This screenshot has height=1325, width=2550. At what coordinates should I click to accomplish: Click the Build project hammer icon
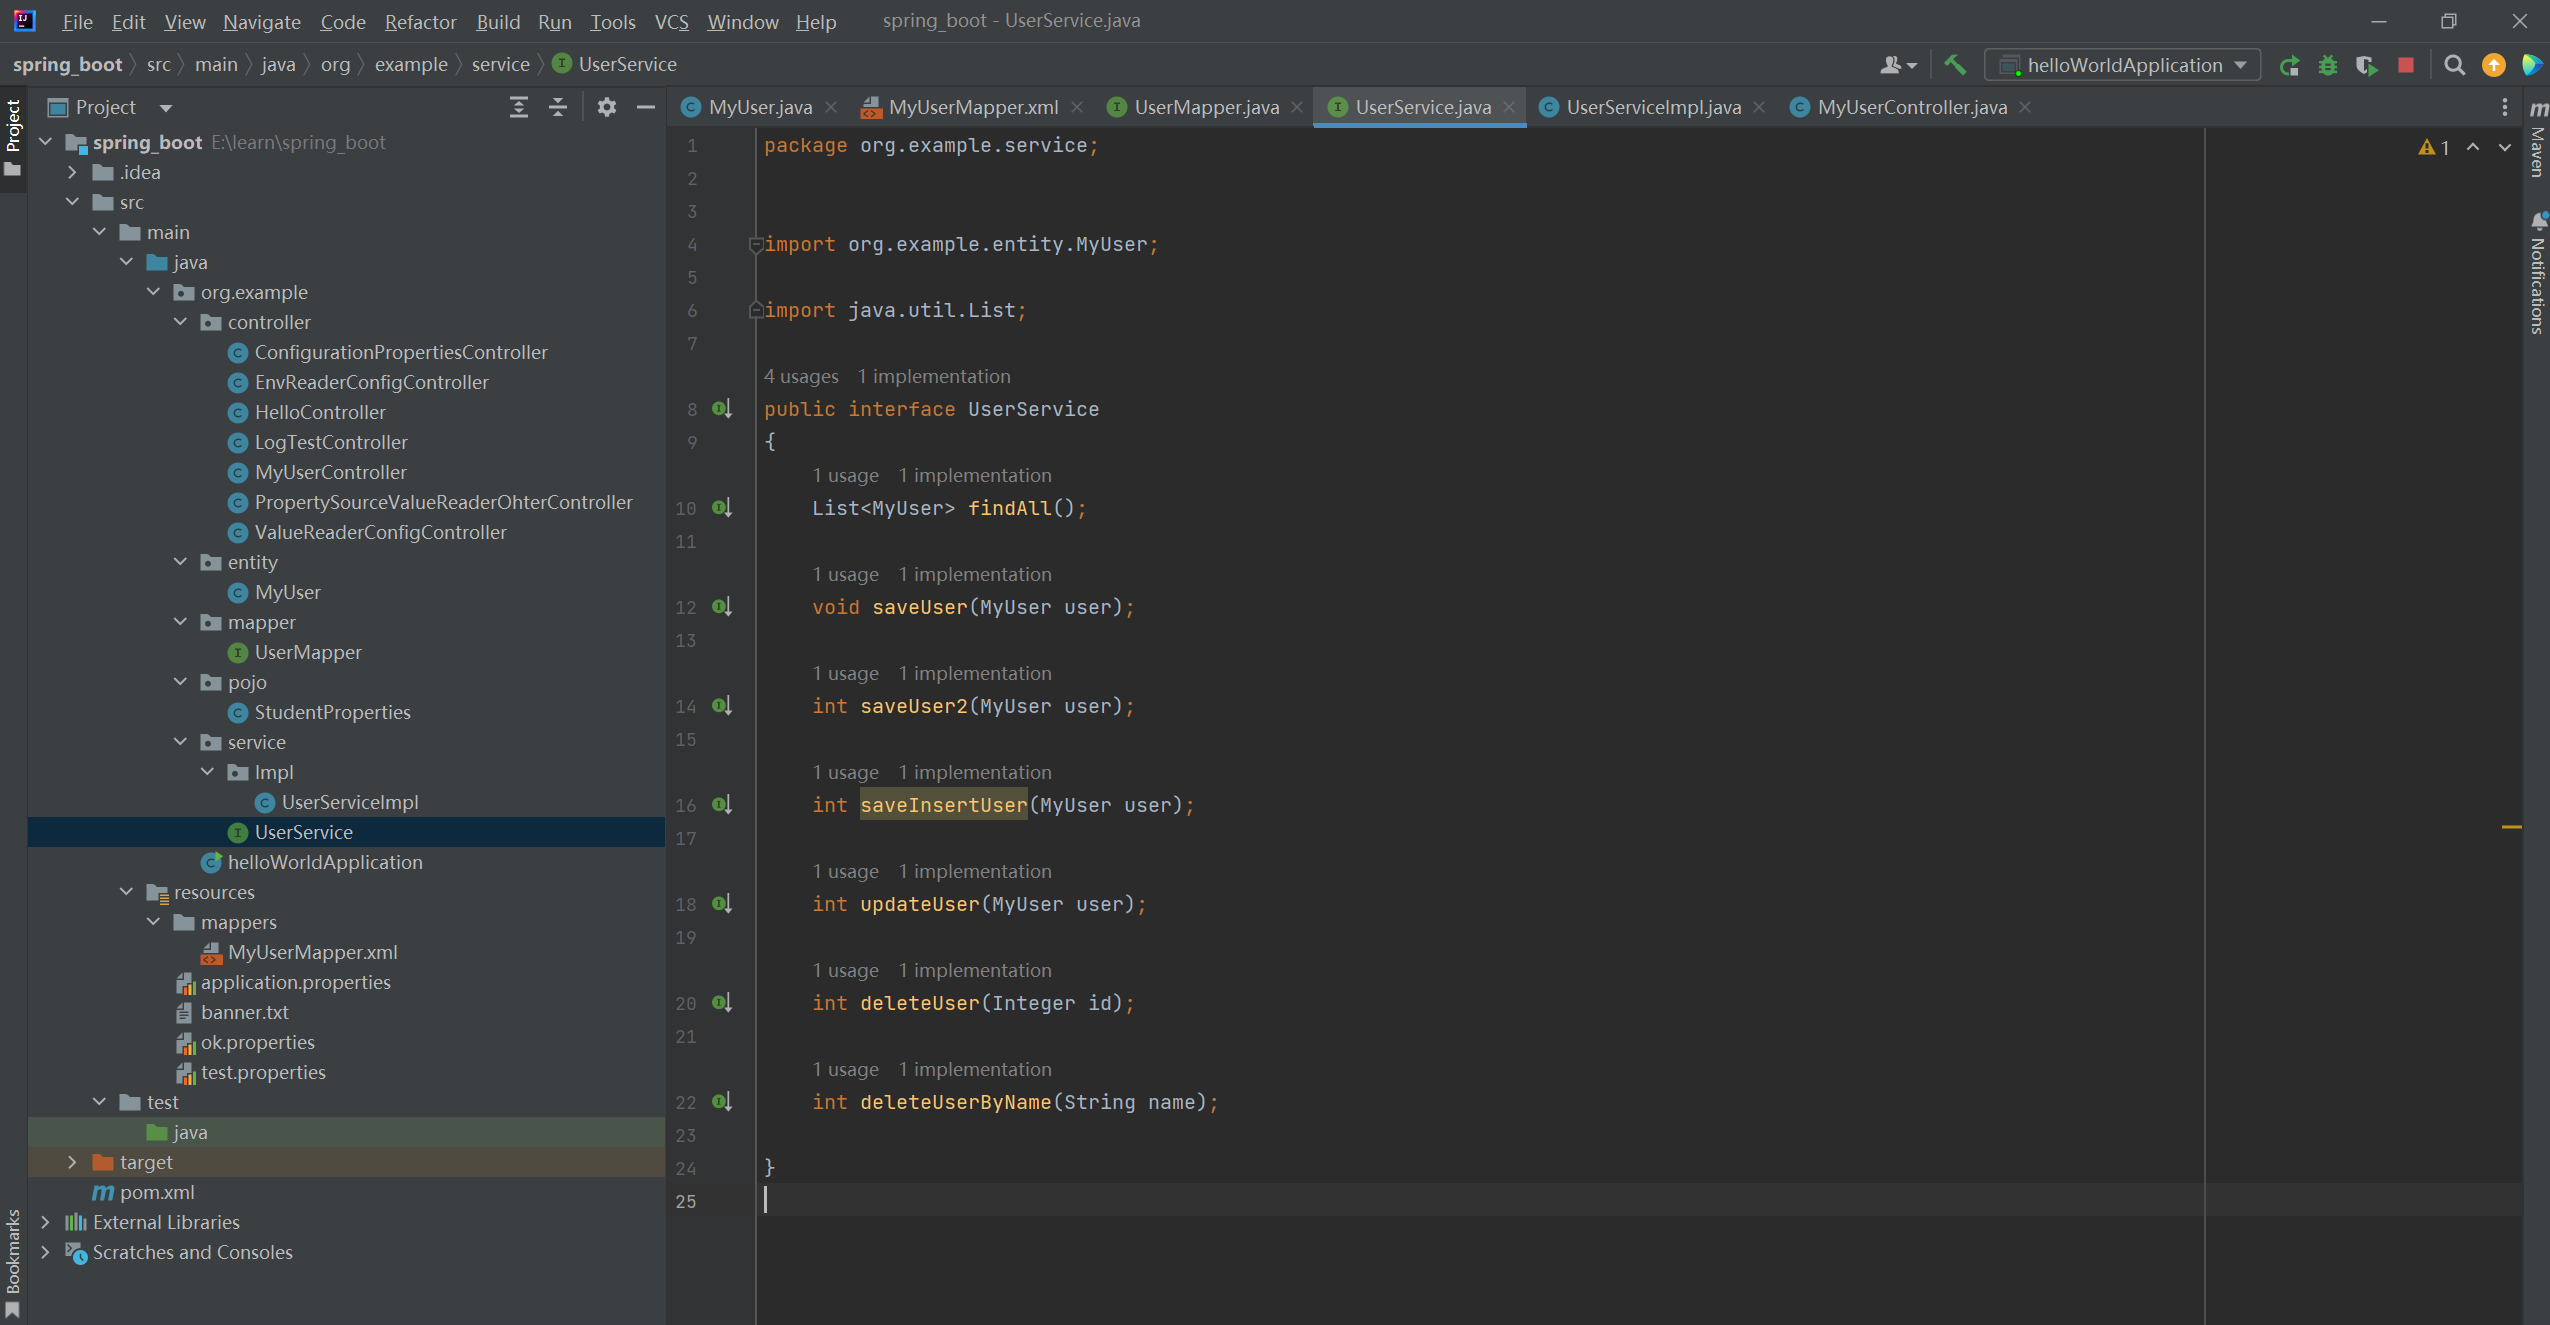(1954, 65)
